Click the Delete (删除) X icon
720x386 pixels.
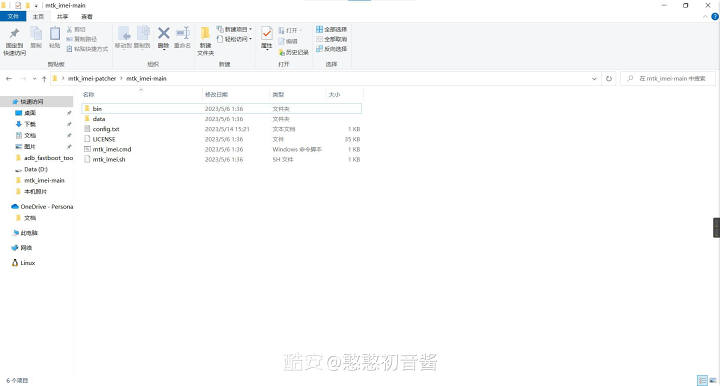[x=163, y=33]
